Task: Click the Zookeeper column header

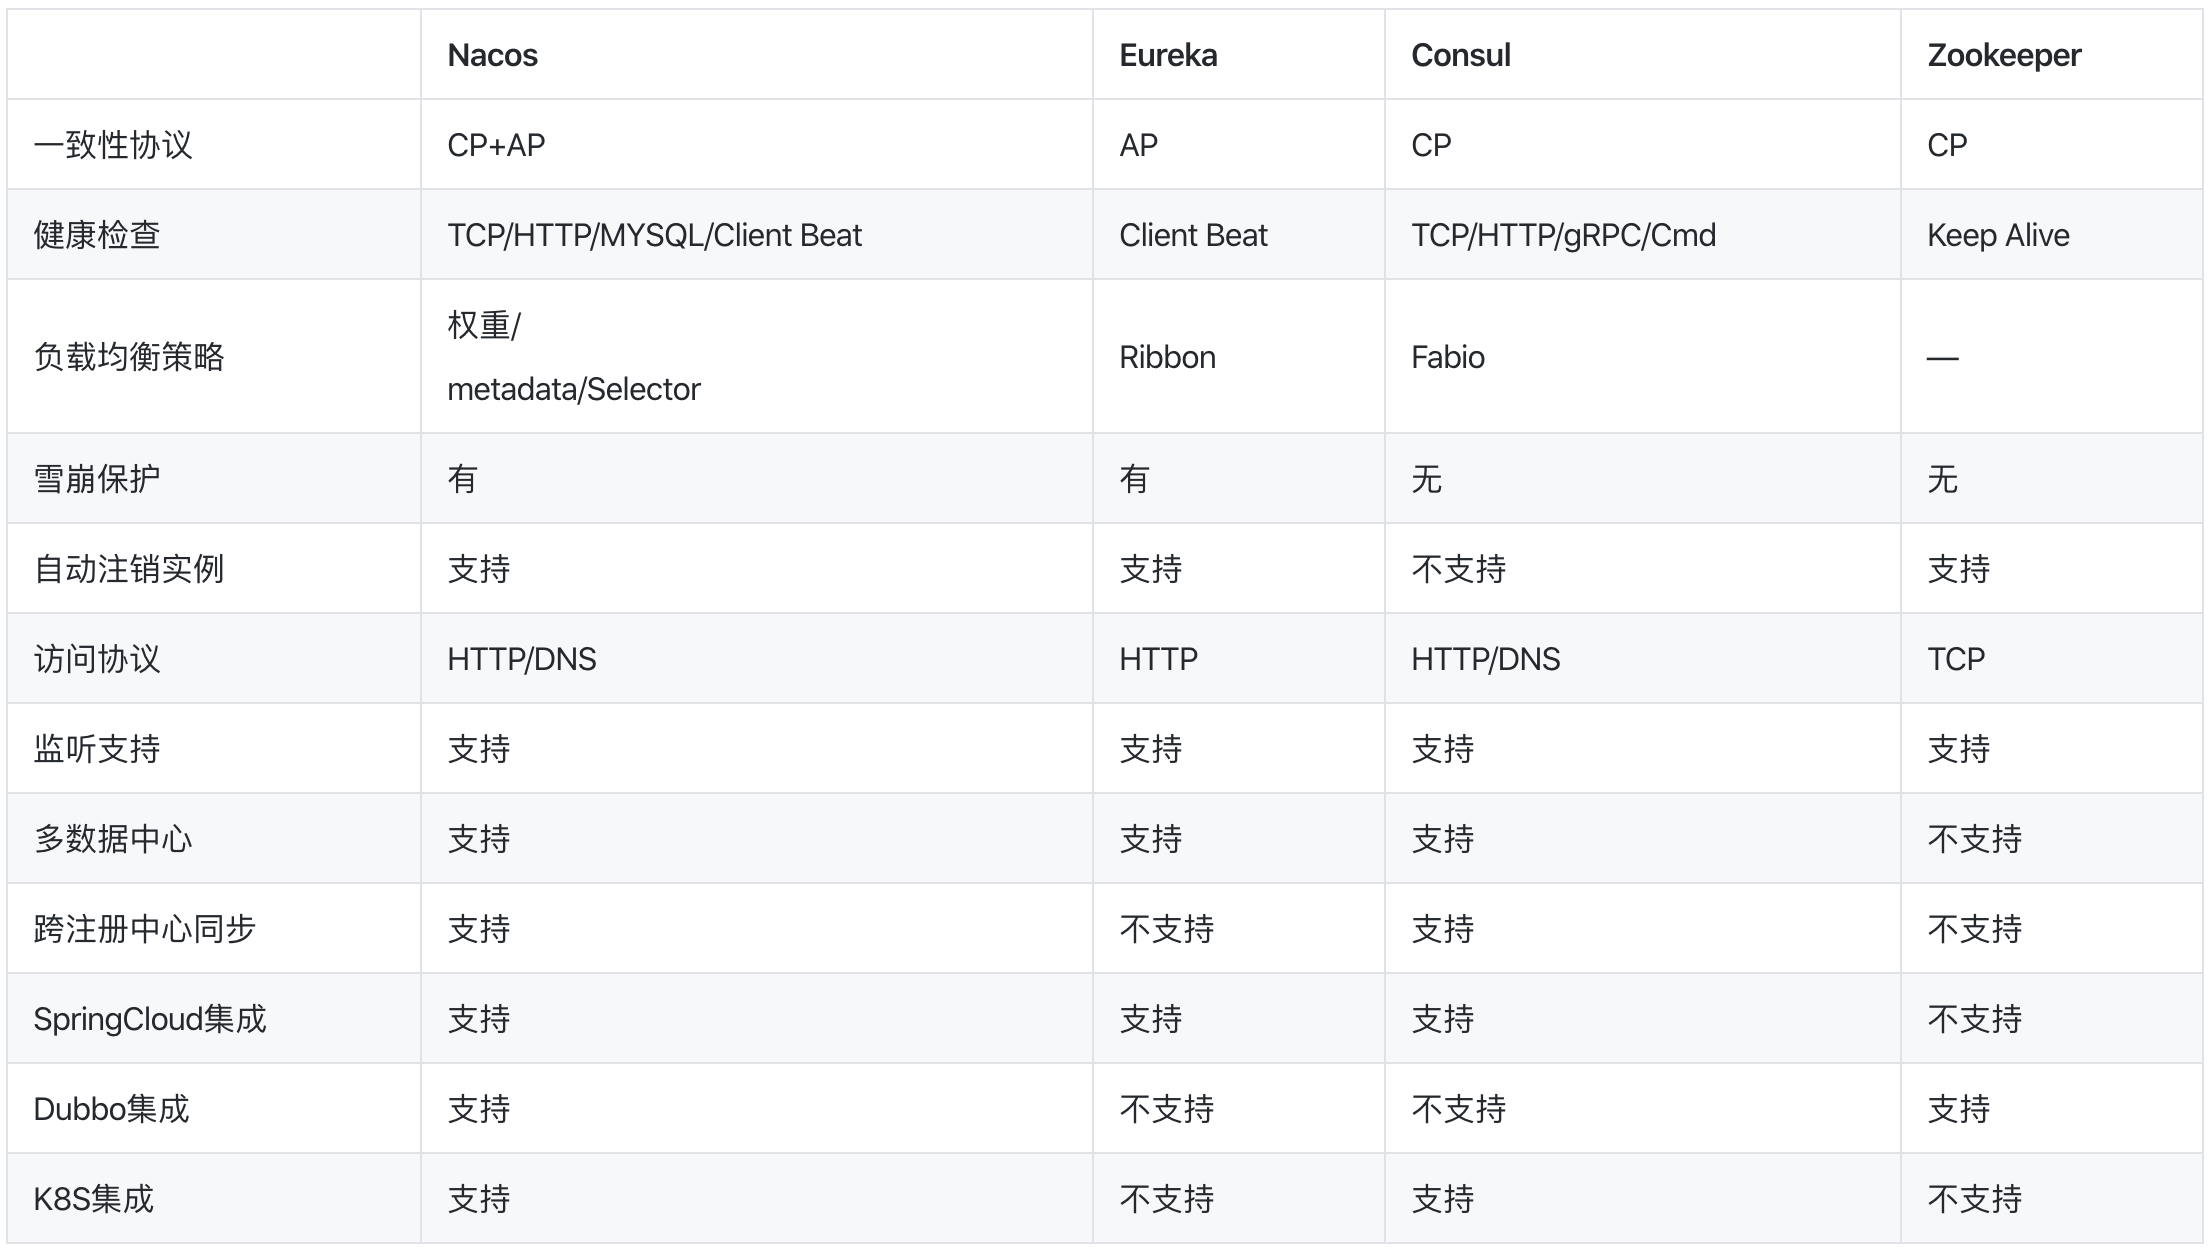Action: click(x=2003, y=55)
